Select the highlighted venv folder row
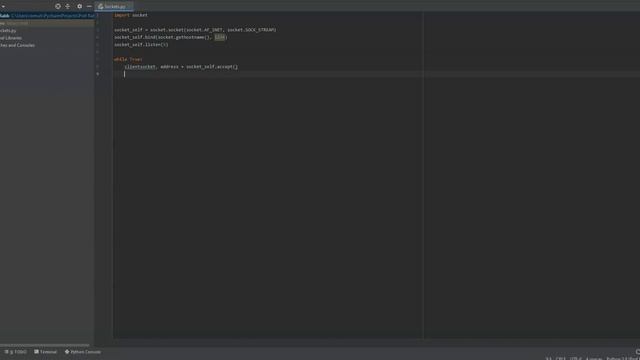Screen dimensions: 640x360 coord(47,23)
